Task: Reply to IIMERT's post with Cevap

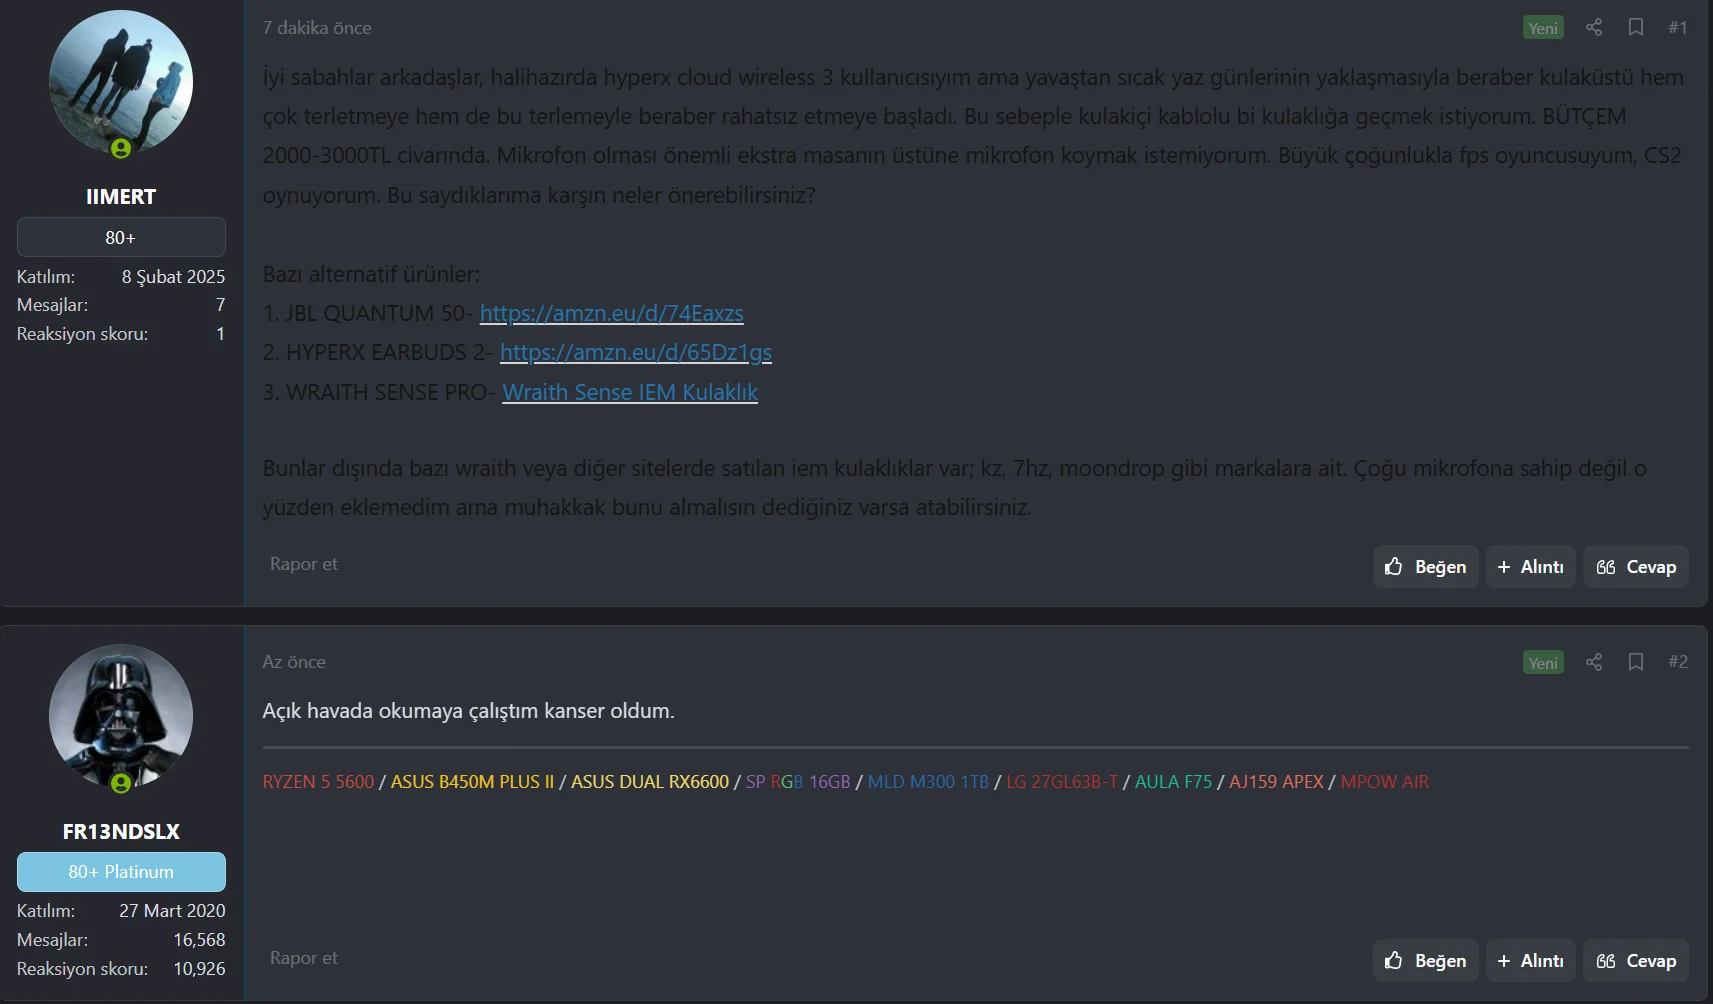Action: click(1636, 567)
